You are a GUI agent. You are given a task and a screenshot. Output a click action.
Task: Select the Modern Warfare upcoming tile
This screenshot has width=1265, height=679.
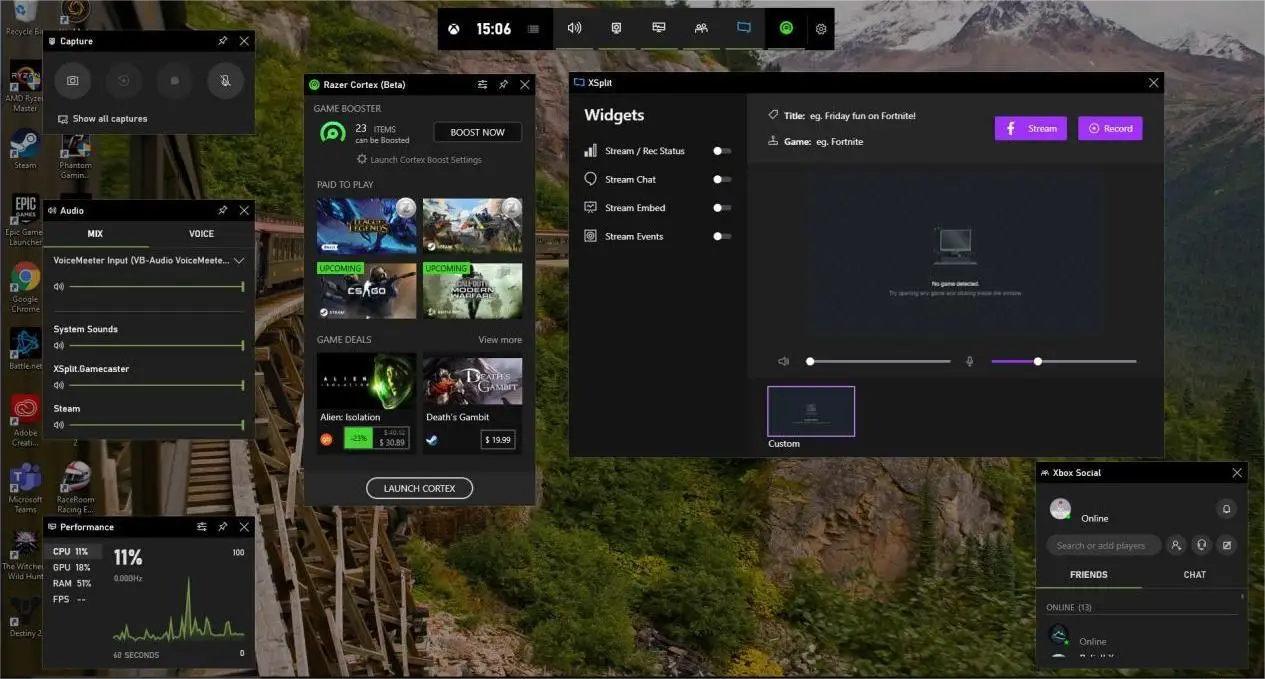[x=472, y=291]
